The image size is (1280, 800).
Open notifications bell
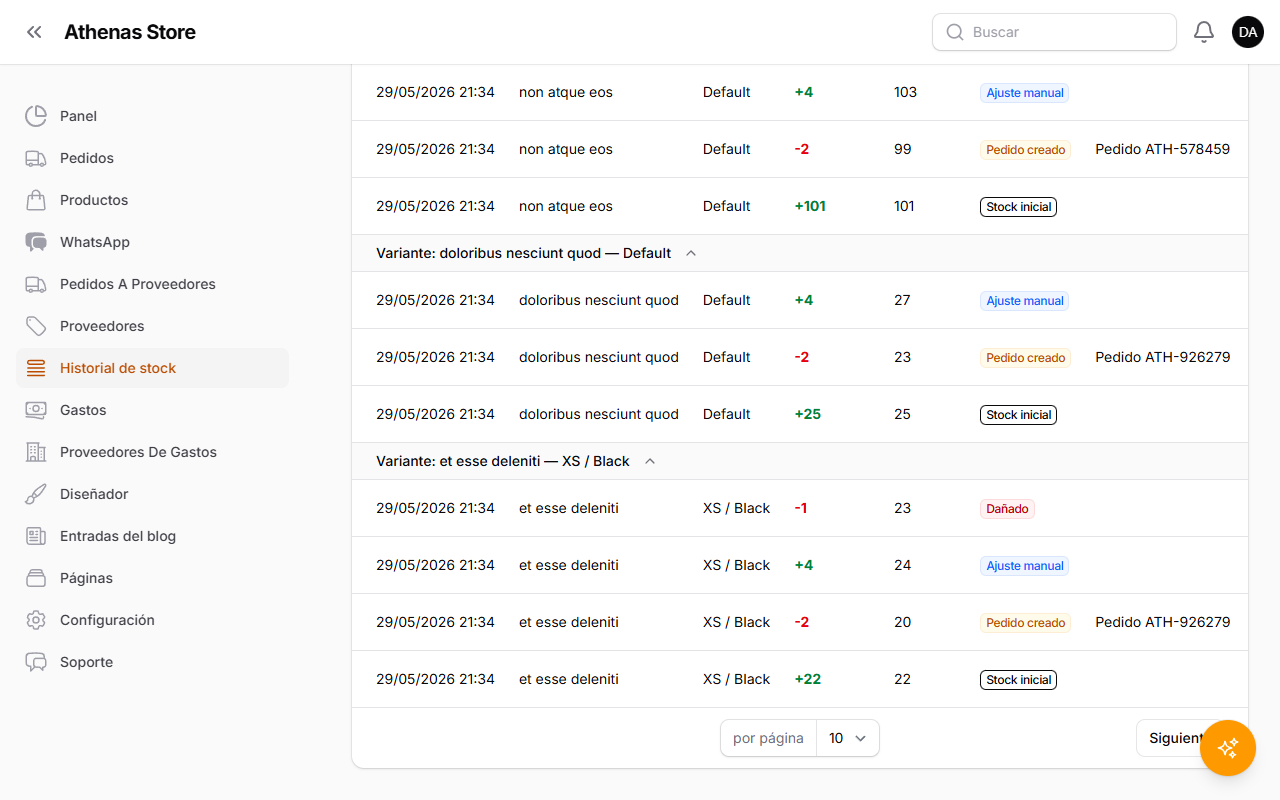tap(1204, 32)
